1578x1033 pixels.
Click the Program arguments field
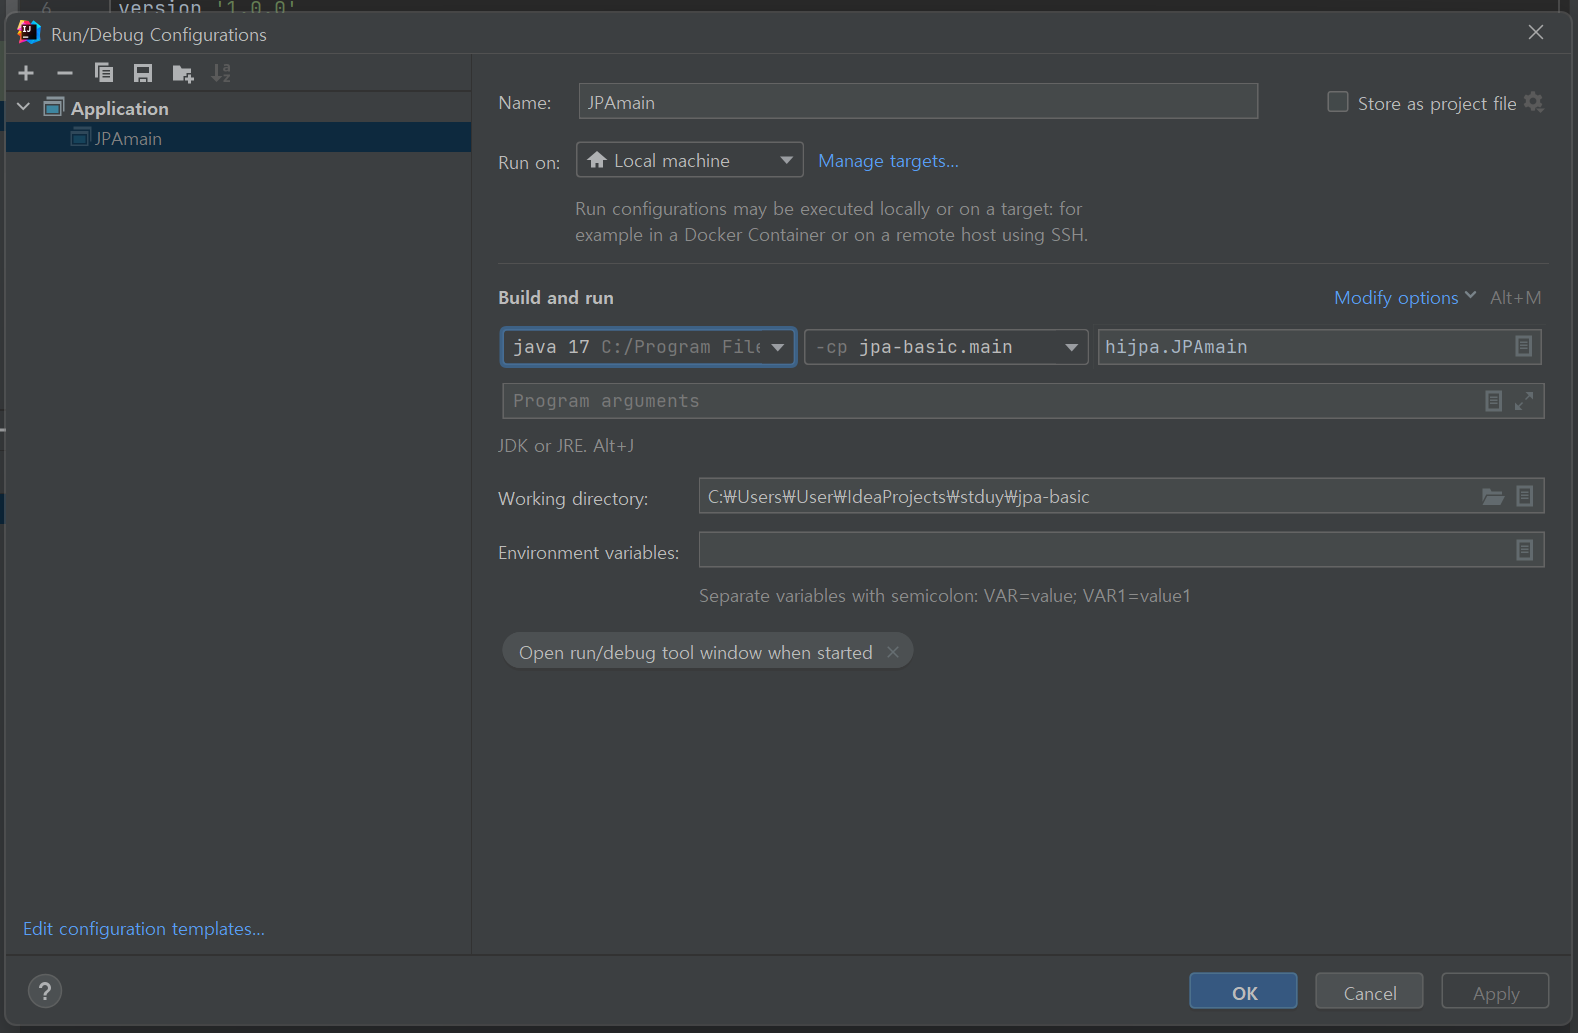pos(1023,401)
